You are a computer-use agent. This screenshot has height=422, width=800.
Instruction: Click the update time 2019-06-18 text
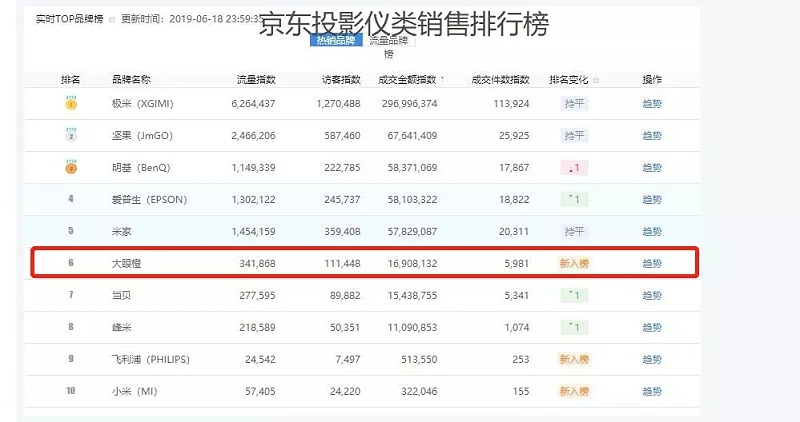pos(193,19)
